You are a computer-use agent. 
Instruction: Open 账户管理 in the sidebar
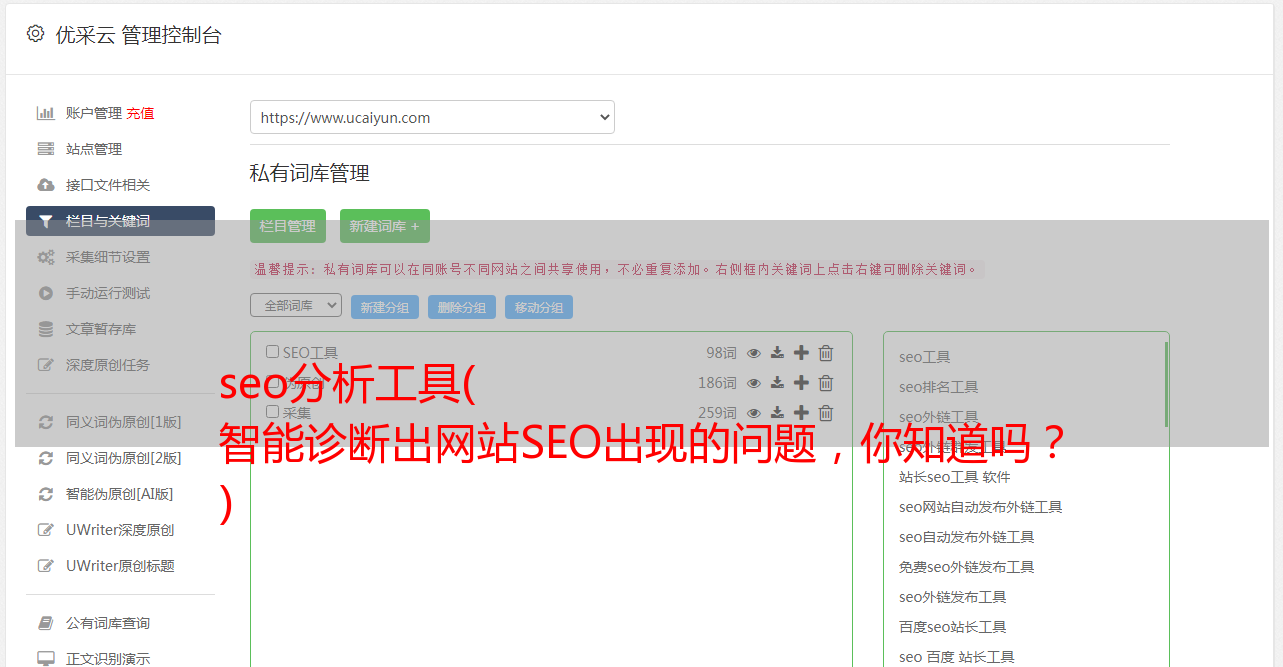[93, 113]
